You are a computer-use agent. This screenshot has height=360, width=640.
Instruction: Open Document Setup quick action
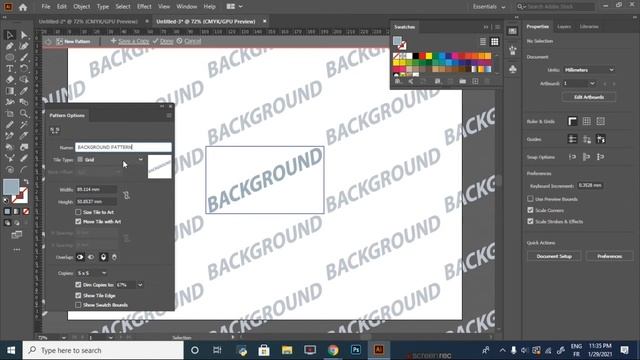click(554, 256)
